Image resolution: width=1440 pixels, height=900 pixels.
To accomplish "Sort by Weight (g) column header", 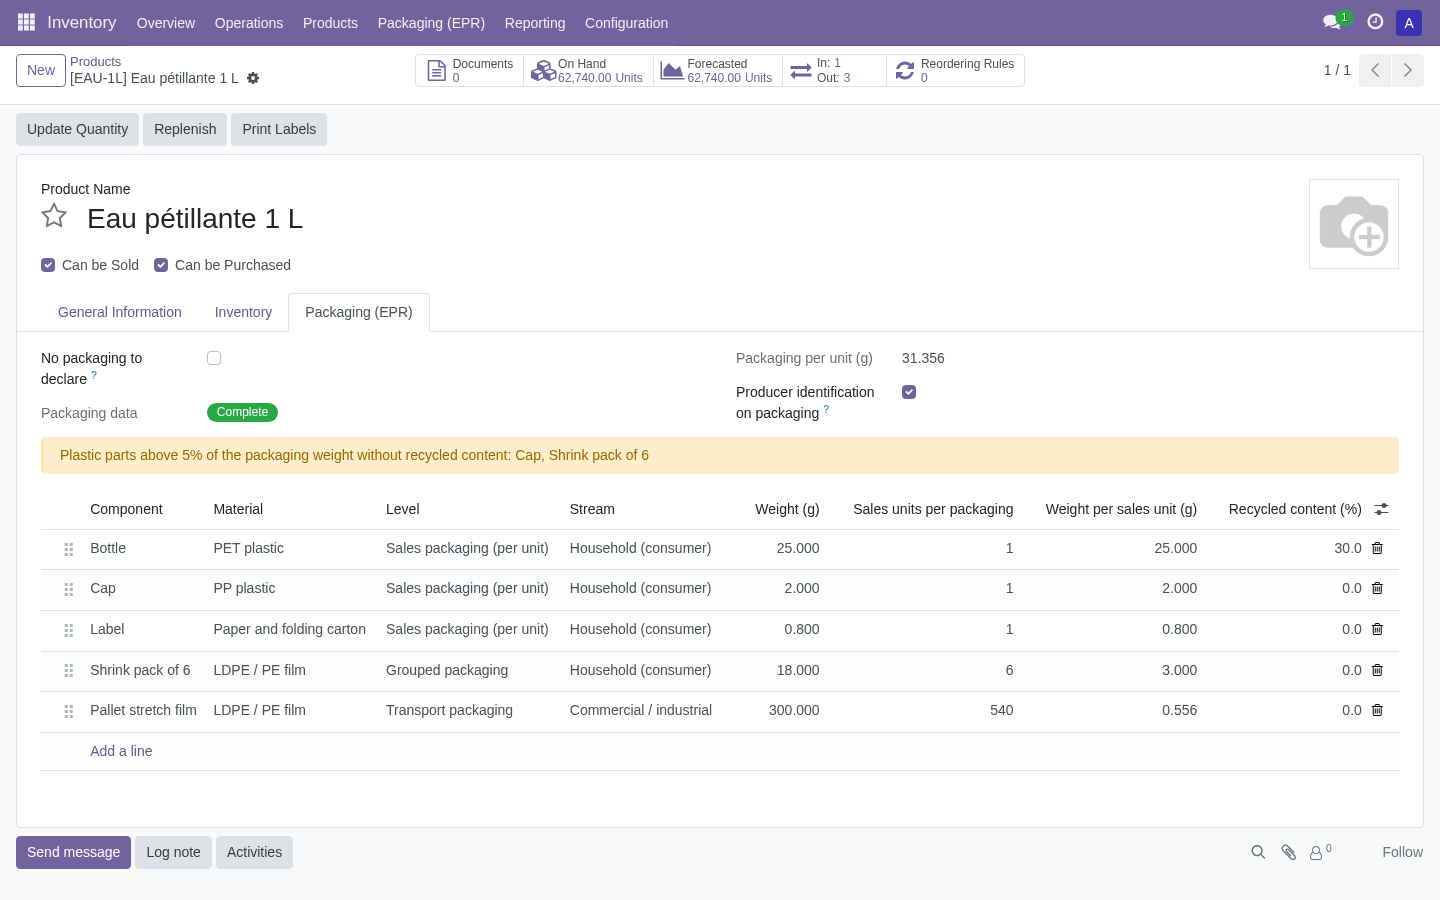I will point(787,509).
